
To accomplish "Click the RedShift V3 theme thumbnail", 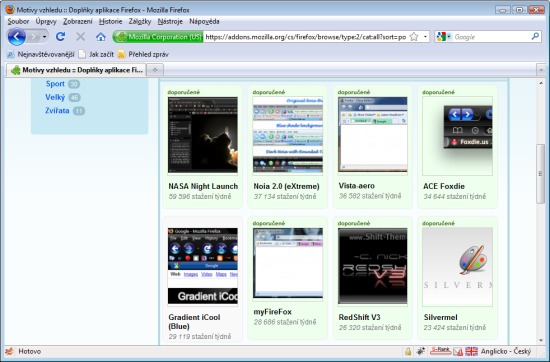I will coord(373,267).
